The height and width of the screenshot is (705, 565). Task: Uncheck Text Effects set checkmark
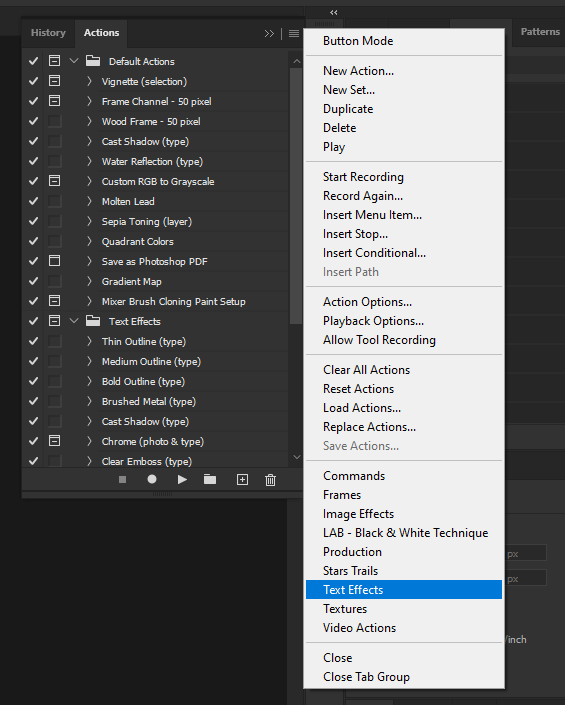click(33, 321)
